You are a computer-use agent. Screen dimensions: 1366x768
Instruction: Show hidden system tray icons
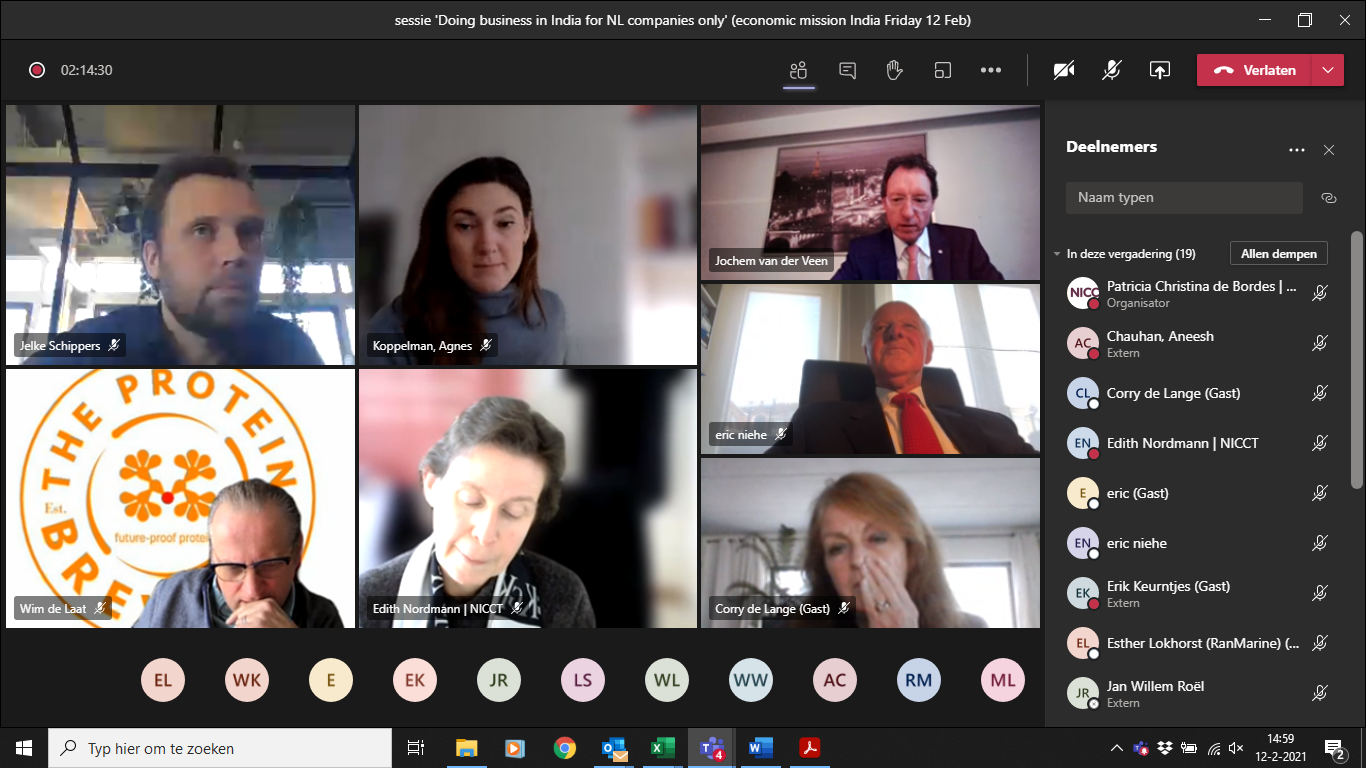[x=1117, y=748]
